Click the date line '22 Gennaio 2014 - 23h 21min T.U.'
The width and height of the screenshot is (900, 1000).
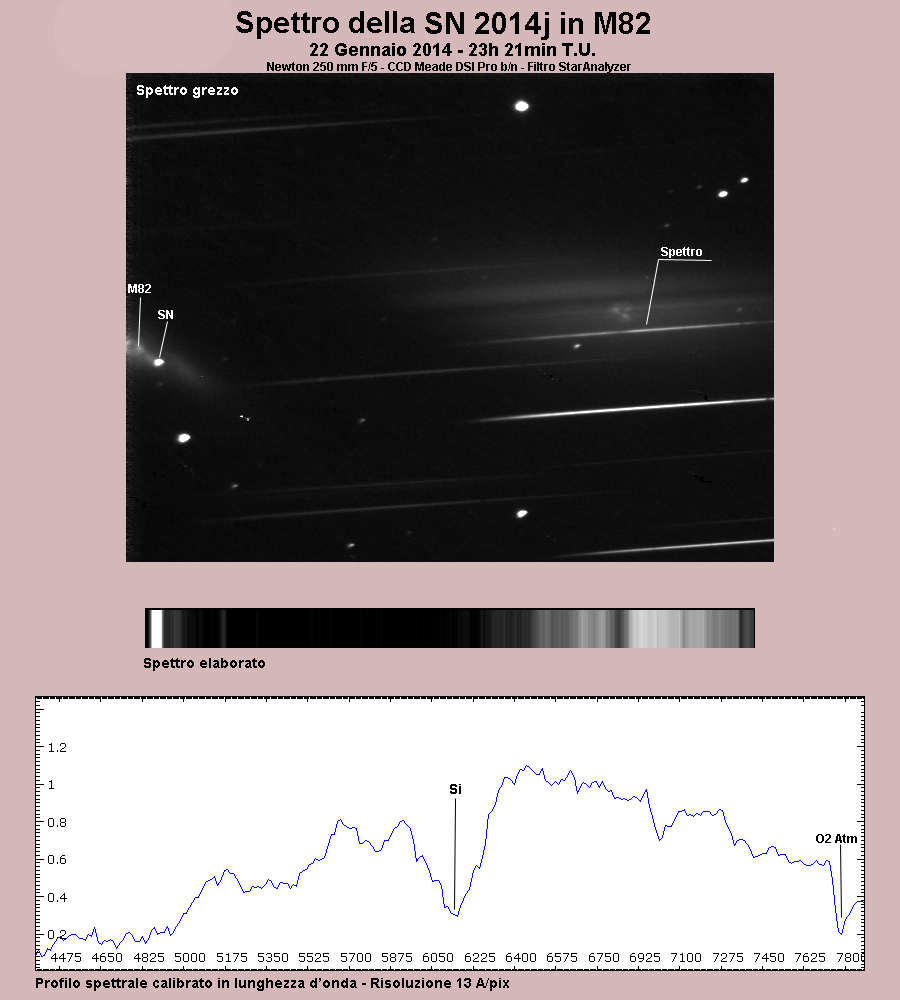click(x=452, y=50)
